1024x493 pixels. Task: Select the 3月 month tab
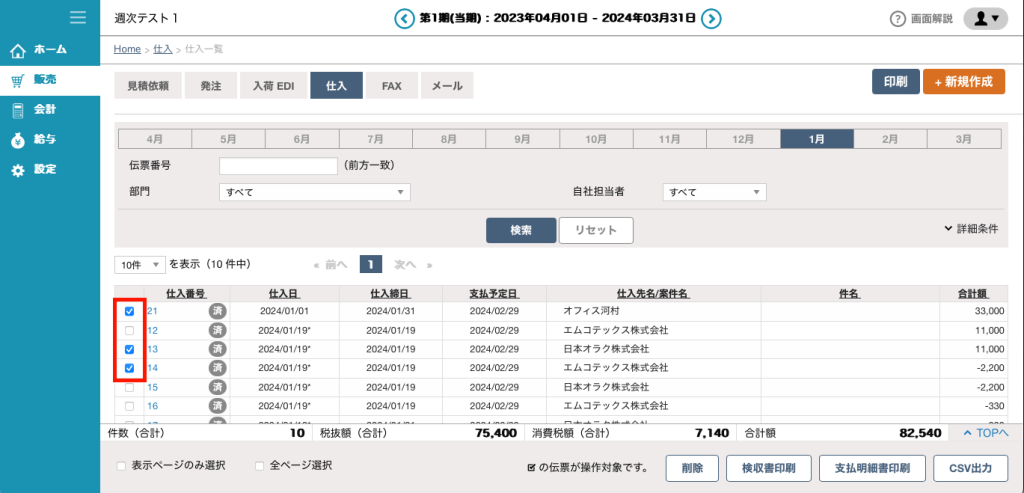pyautogui.click(x=964, y=139)
